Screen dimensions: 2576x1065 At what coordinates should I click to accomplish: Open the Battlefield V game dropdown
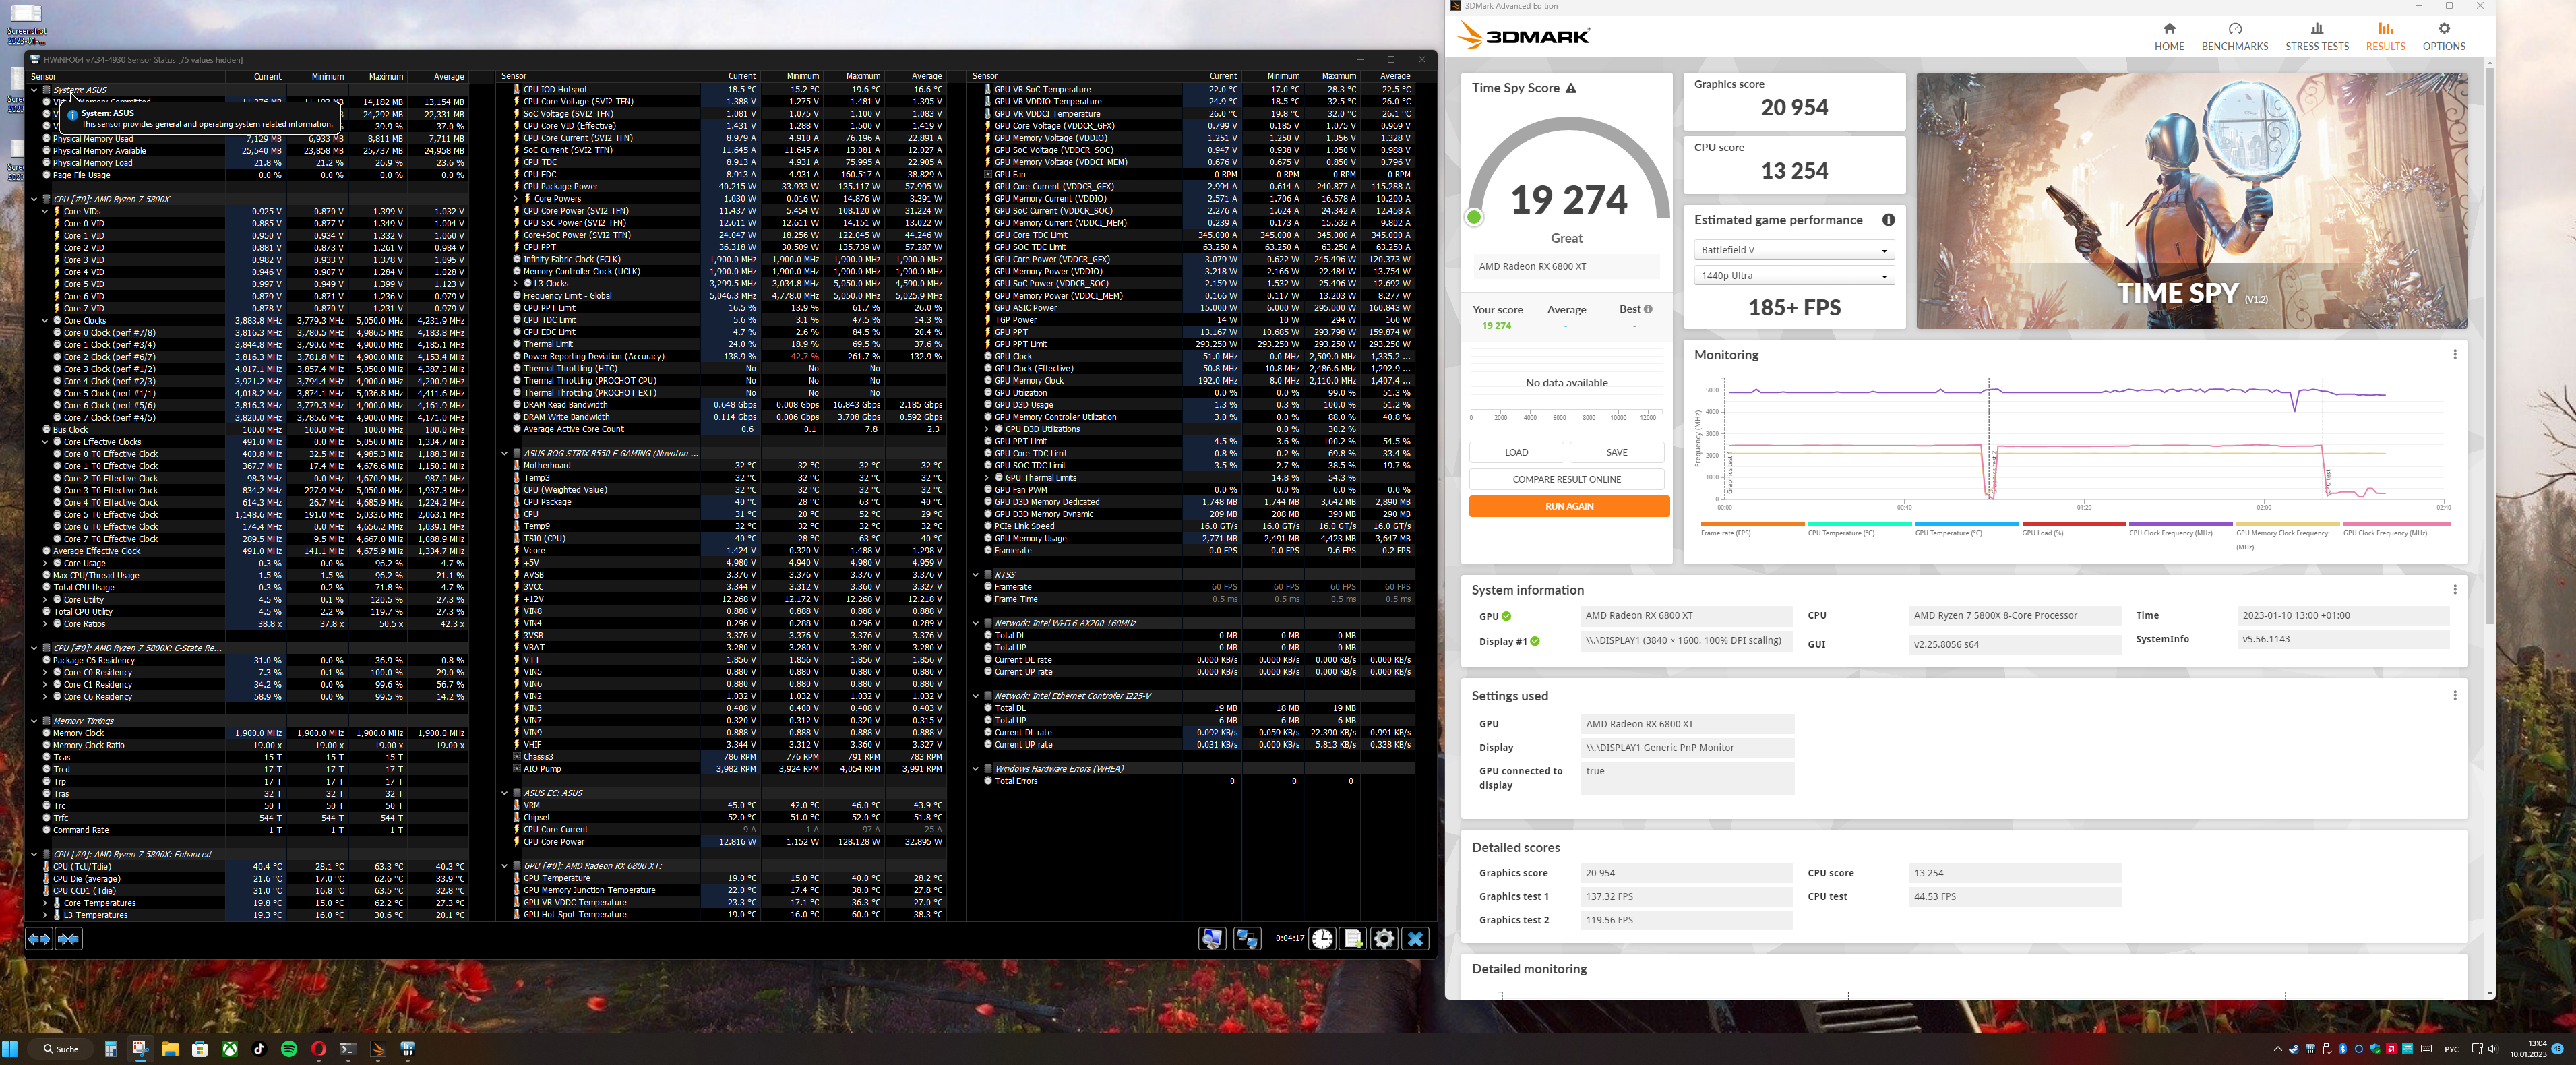tap(1794, 250)
